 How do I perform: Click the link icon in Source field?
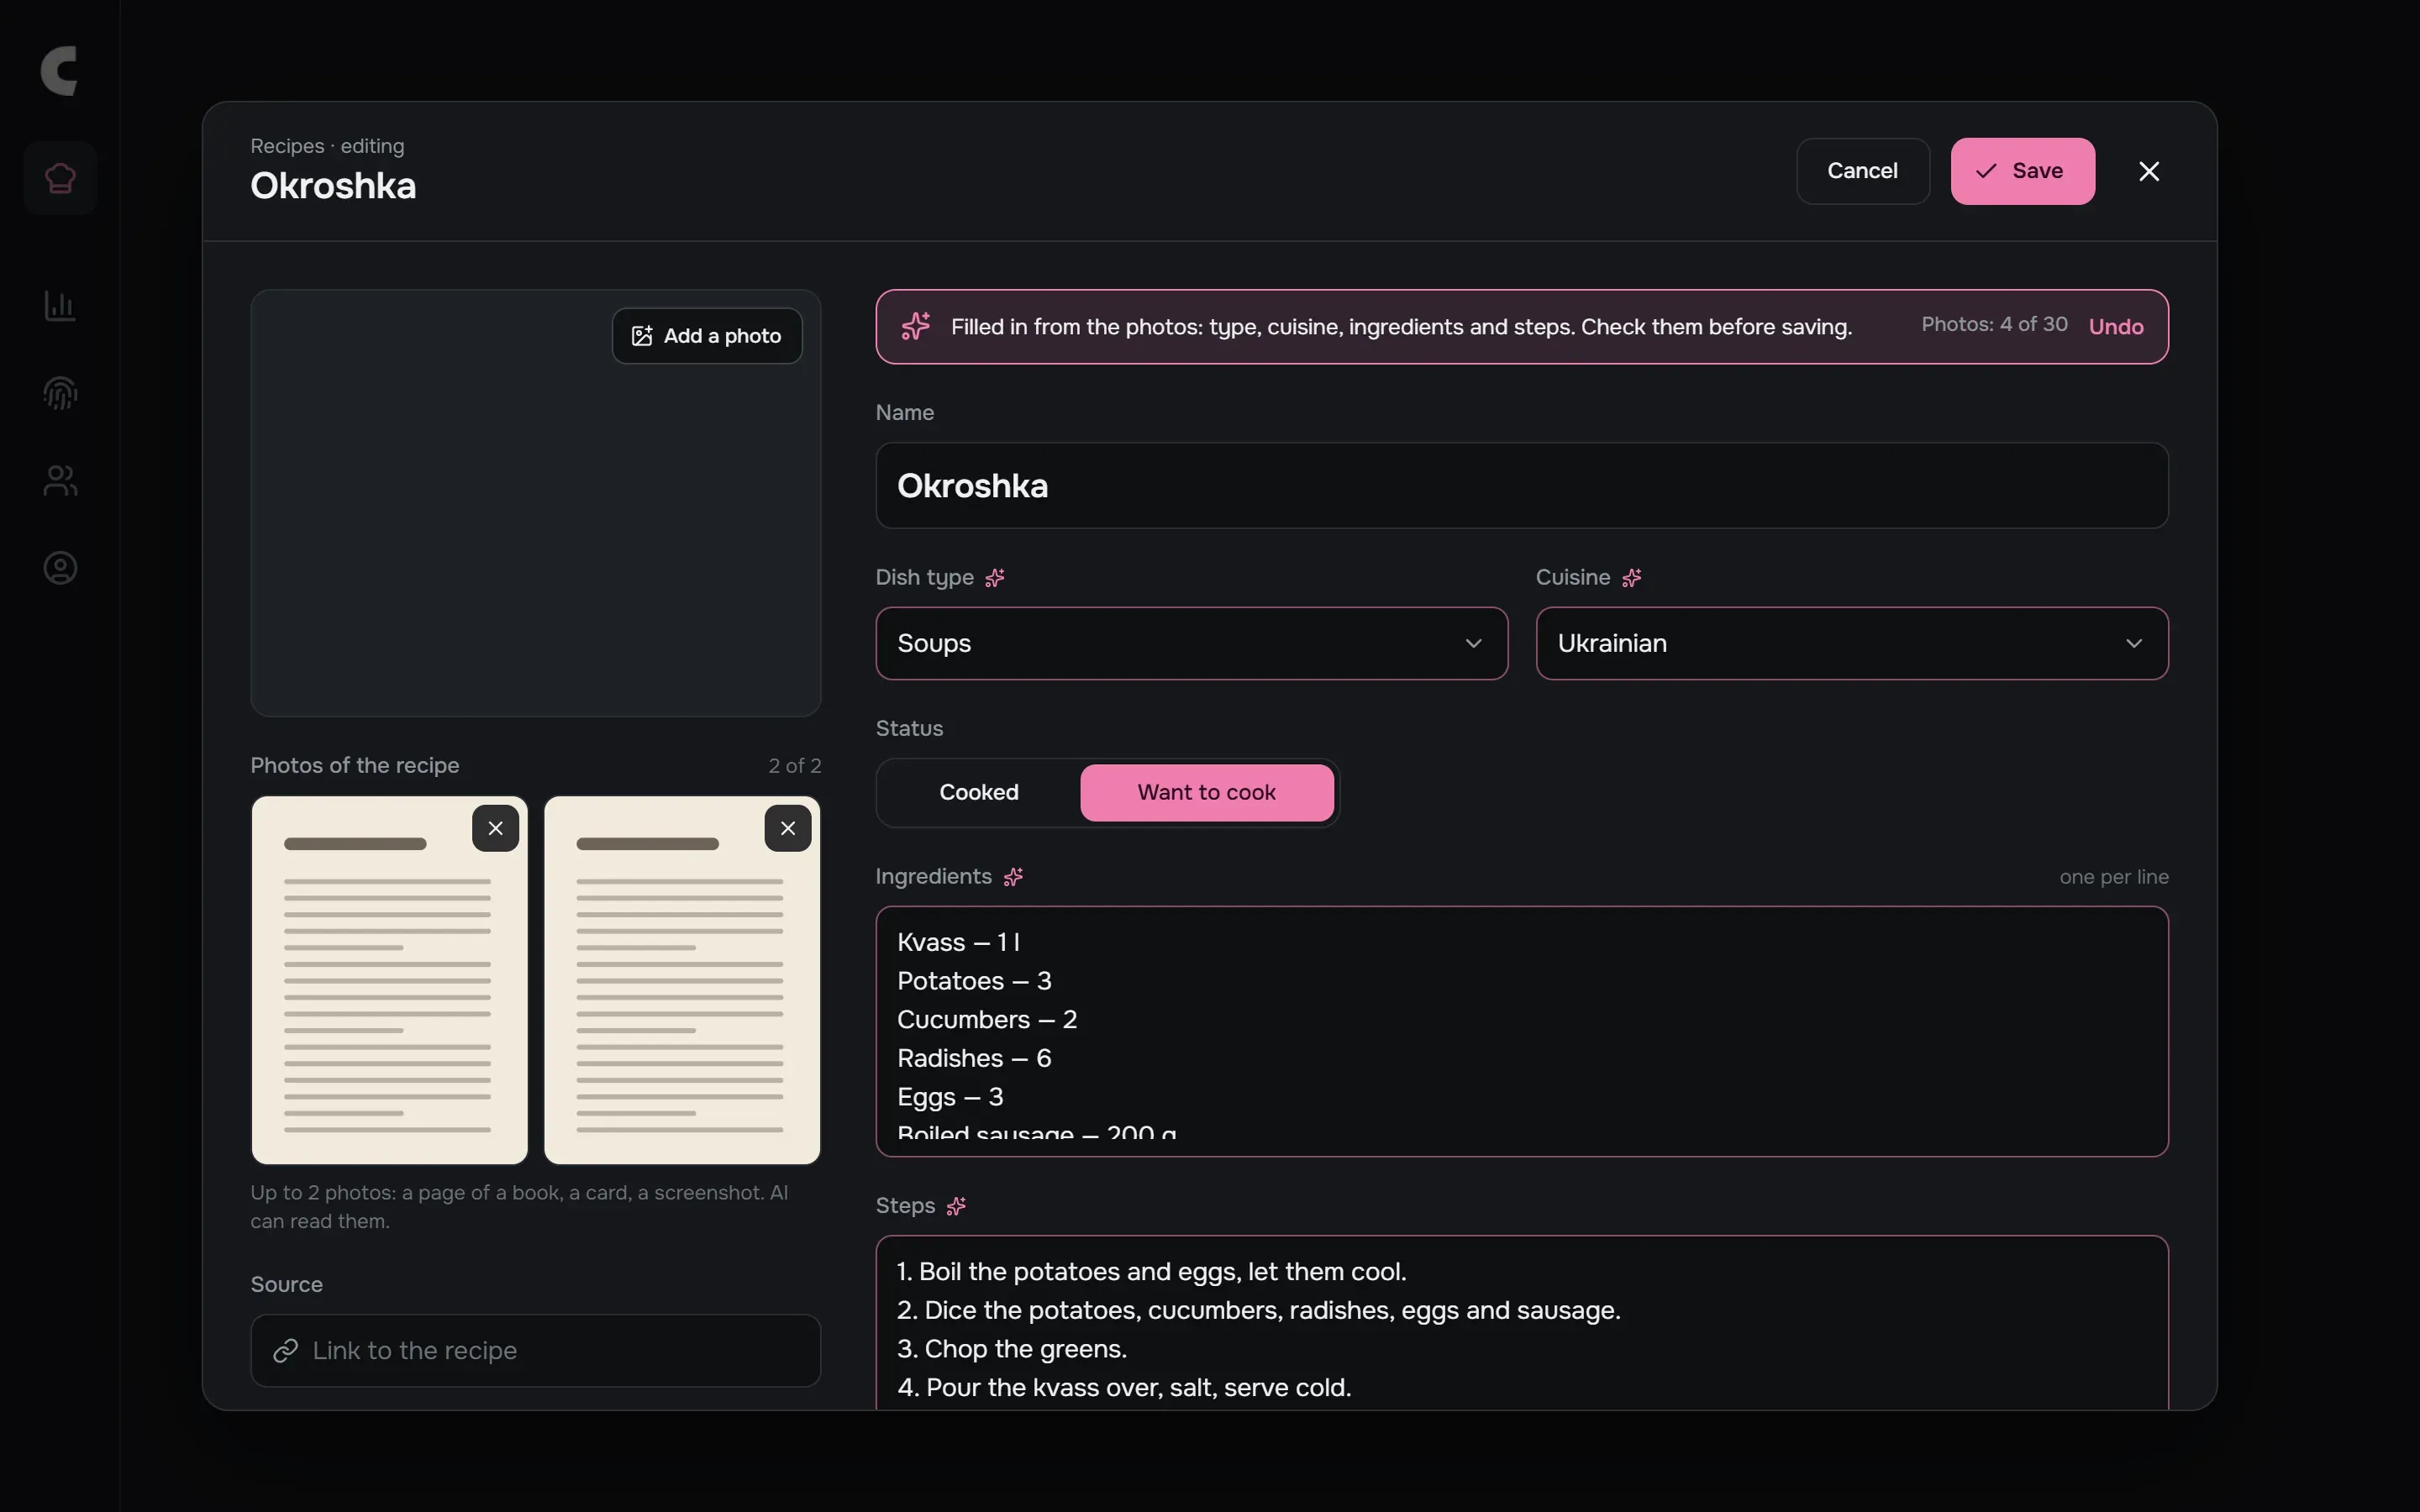click(x=286, y=1351)
